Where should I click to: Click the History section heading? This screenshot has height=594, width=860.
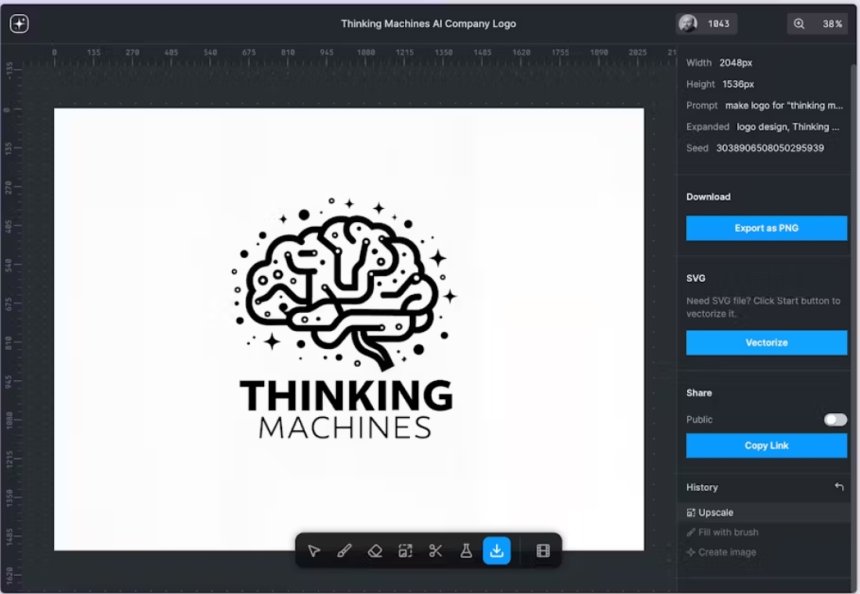tap(701, 487)
